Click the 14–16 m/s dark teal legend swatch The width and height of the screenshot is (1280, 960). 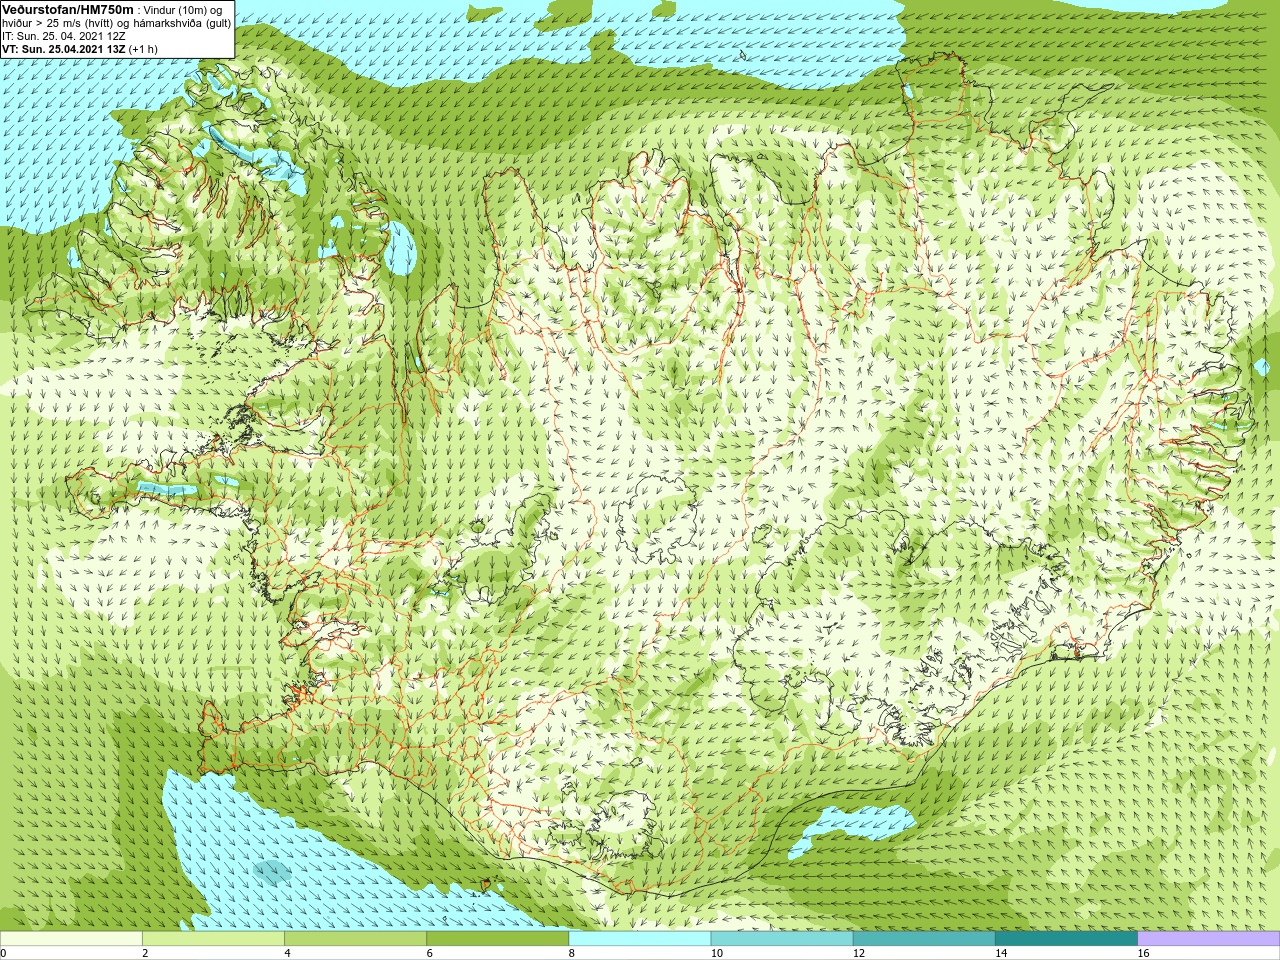(x=1066, y=939)
